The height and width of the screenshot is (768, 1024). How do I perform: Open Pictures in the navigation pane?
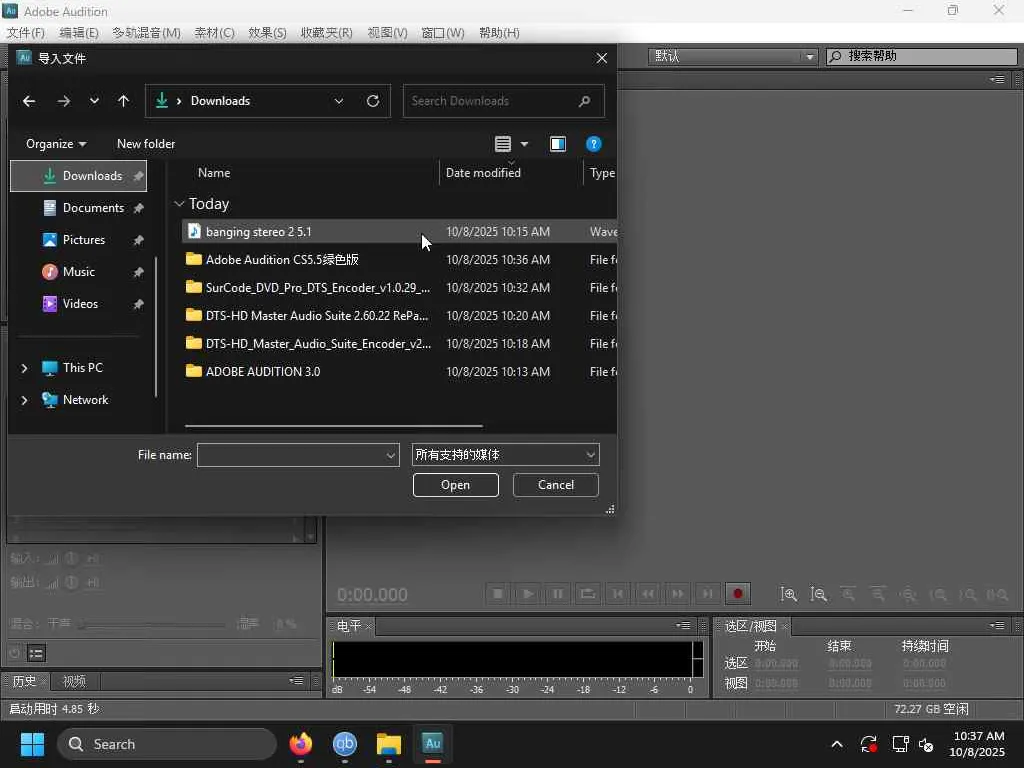click(x=78, y=240)
